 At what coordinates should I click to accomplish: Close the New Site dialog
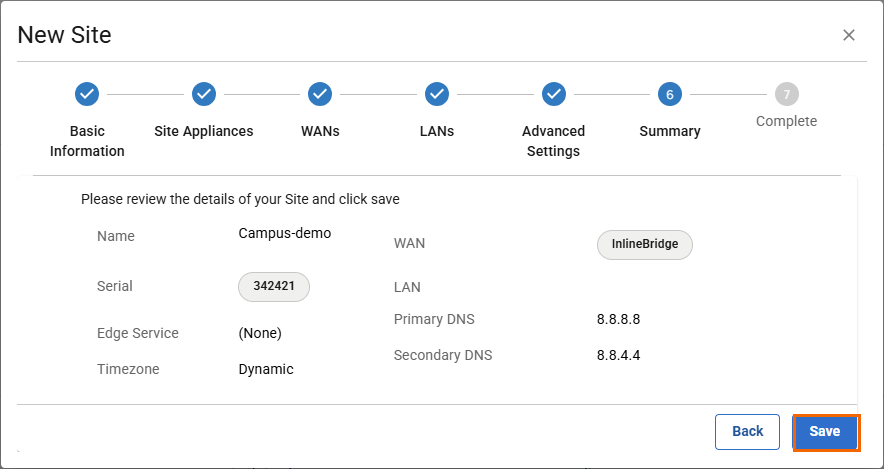pyautogui.click(x=849, y=35)
